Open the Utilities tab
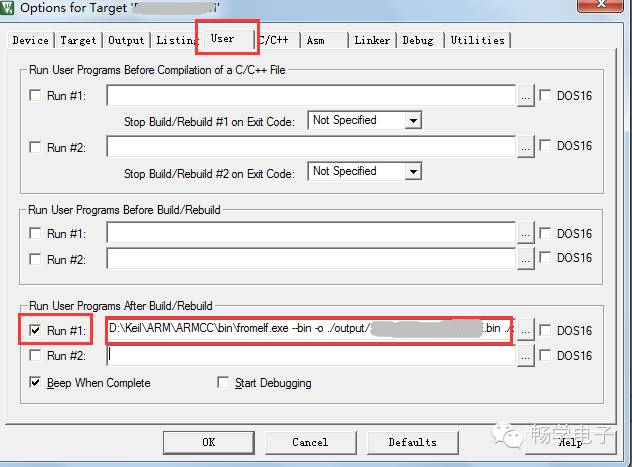This screenshot has width=632, height=467. (x=478, y=40)
